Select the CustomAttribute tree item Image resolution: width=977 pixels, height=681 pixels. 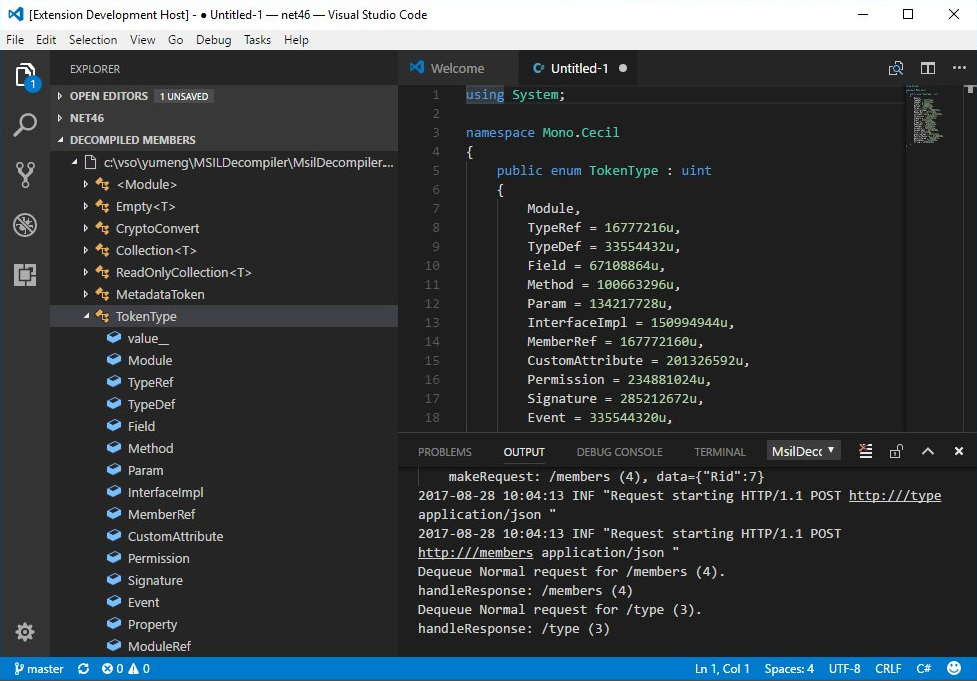[x=175, y=536]
